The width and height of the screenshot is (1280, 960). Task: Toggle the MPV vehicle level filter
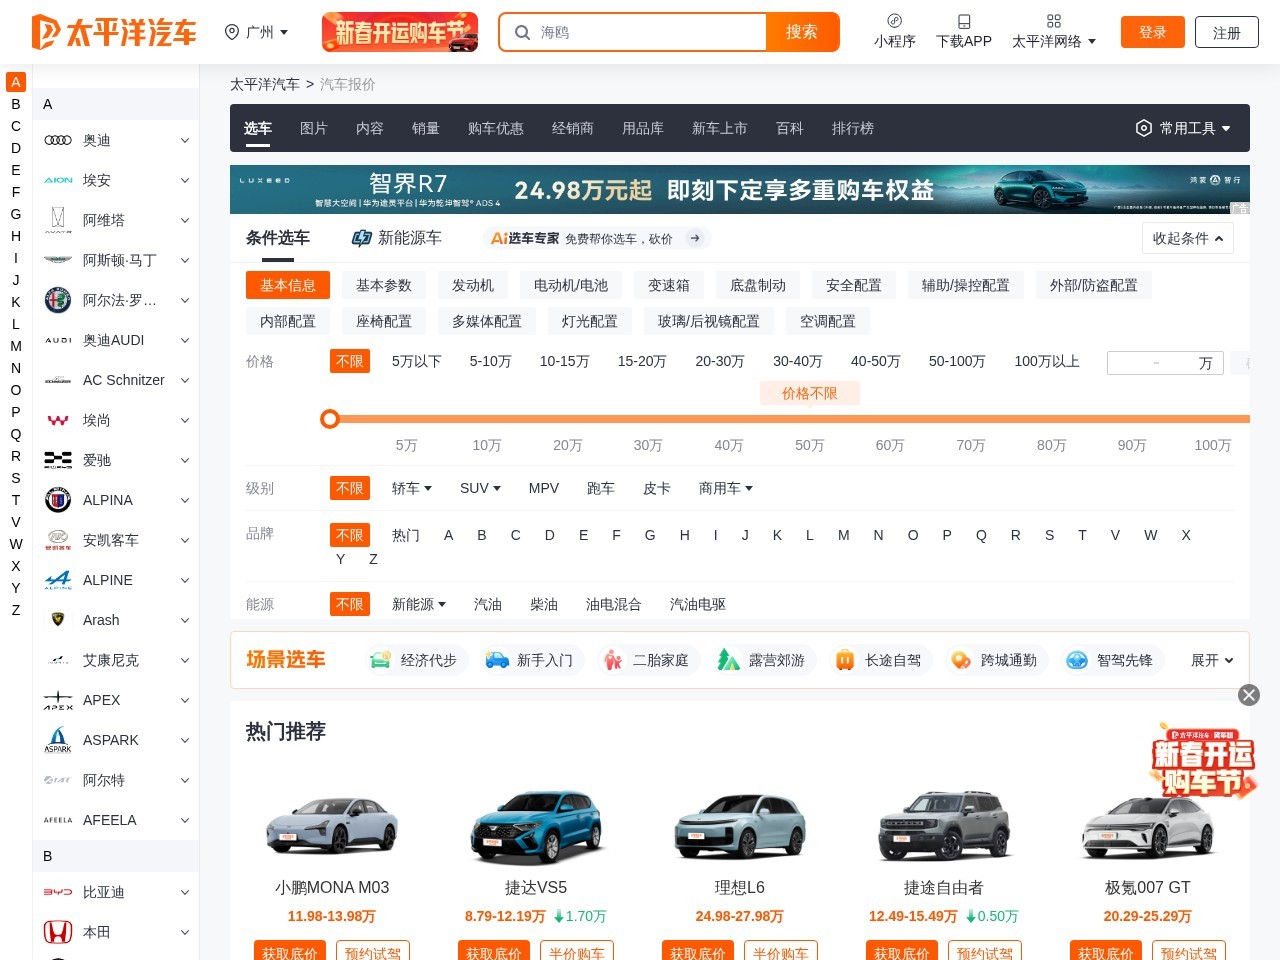[x=543, y=488]
